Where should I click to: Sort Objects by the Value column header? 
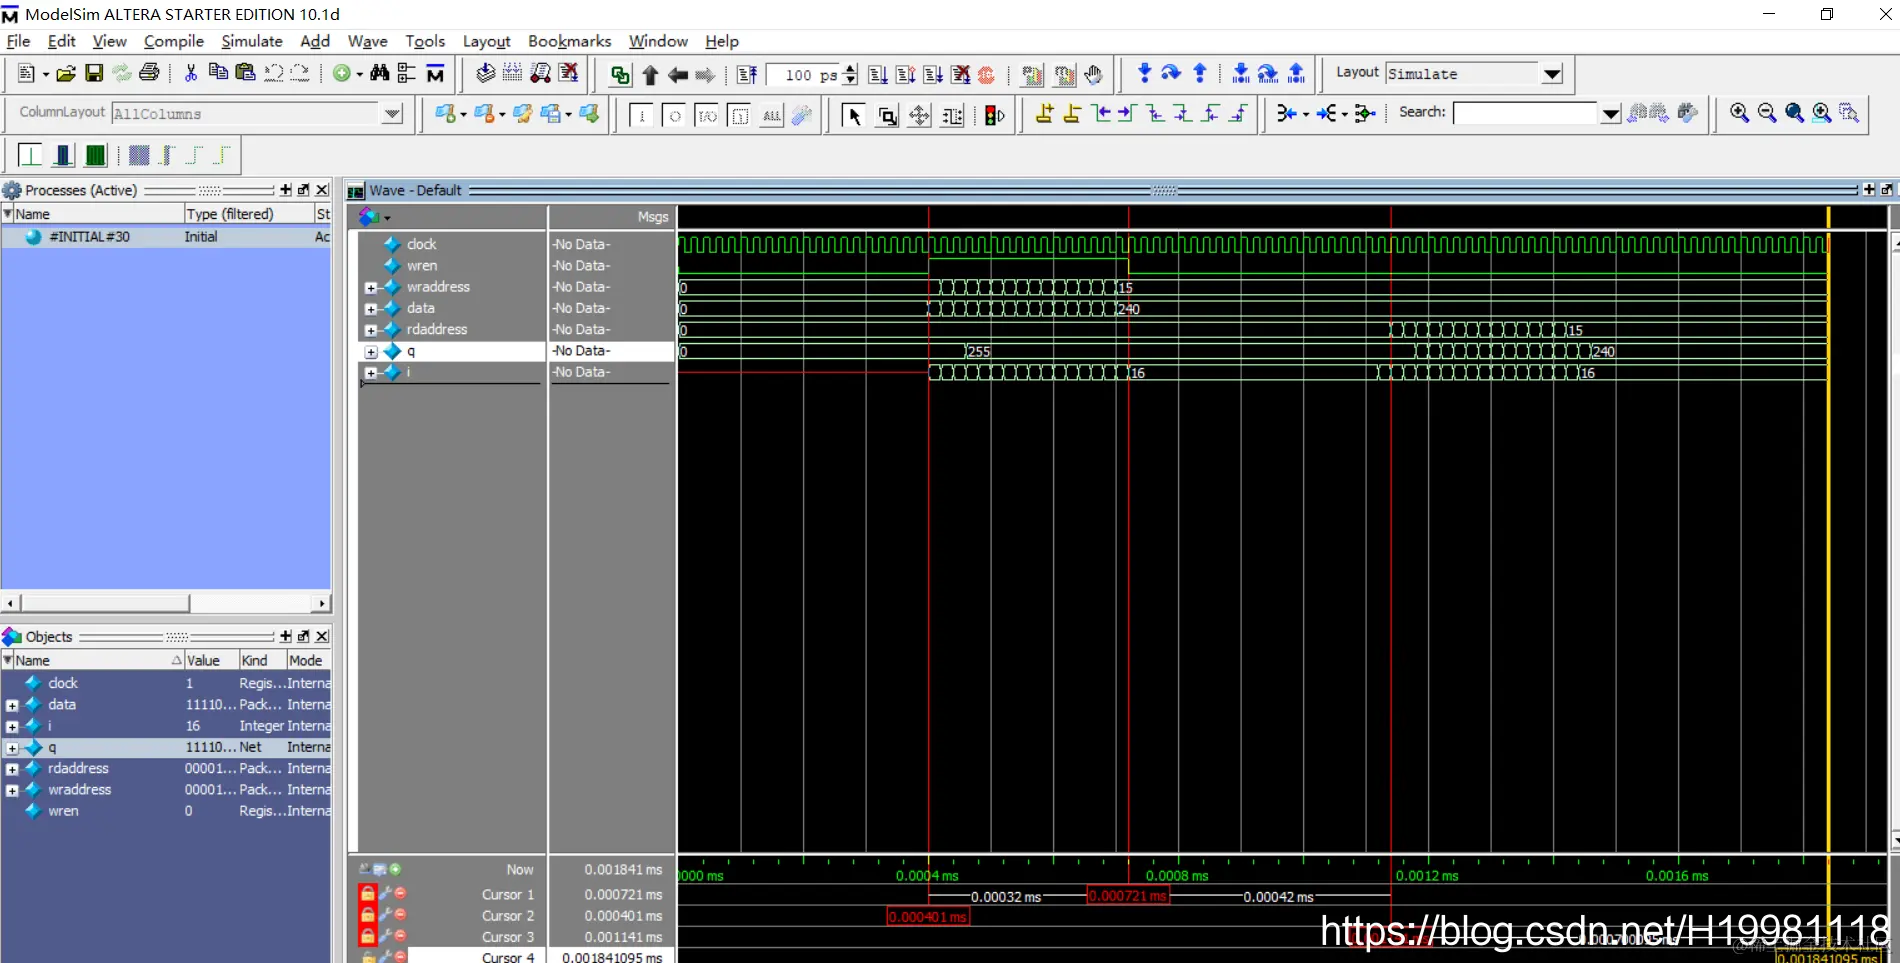click(211, 660)
